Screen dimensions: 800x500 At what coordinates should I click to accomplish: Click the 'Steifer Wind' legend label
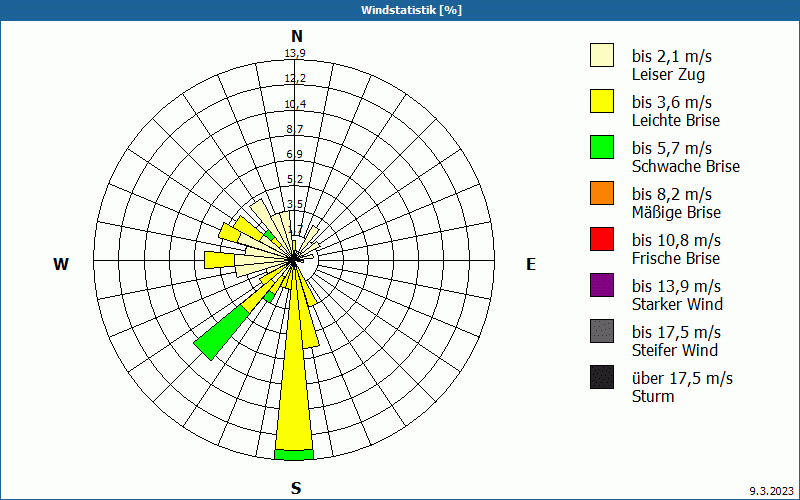(674, 350)
